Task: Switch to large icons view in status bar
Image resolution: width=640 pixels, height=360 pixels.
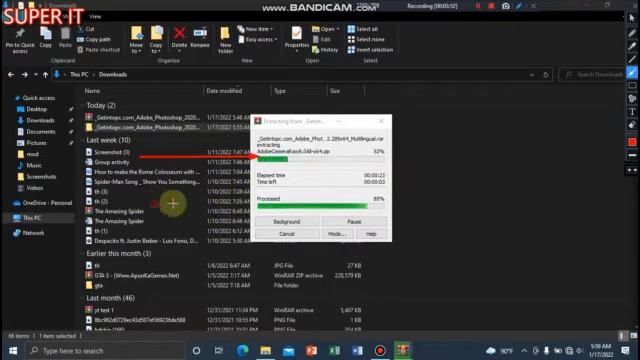Action: (633, 336)
